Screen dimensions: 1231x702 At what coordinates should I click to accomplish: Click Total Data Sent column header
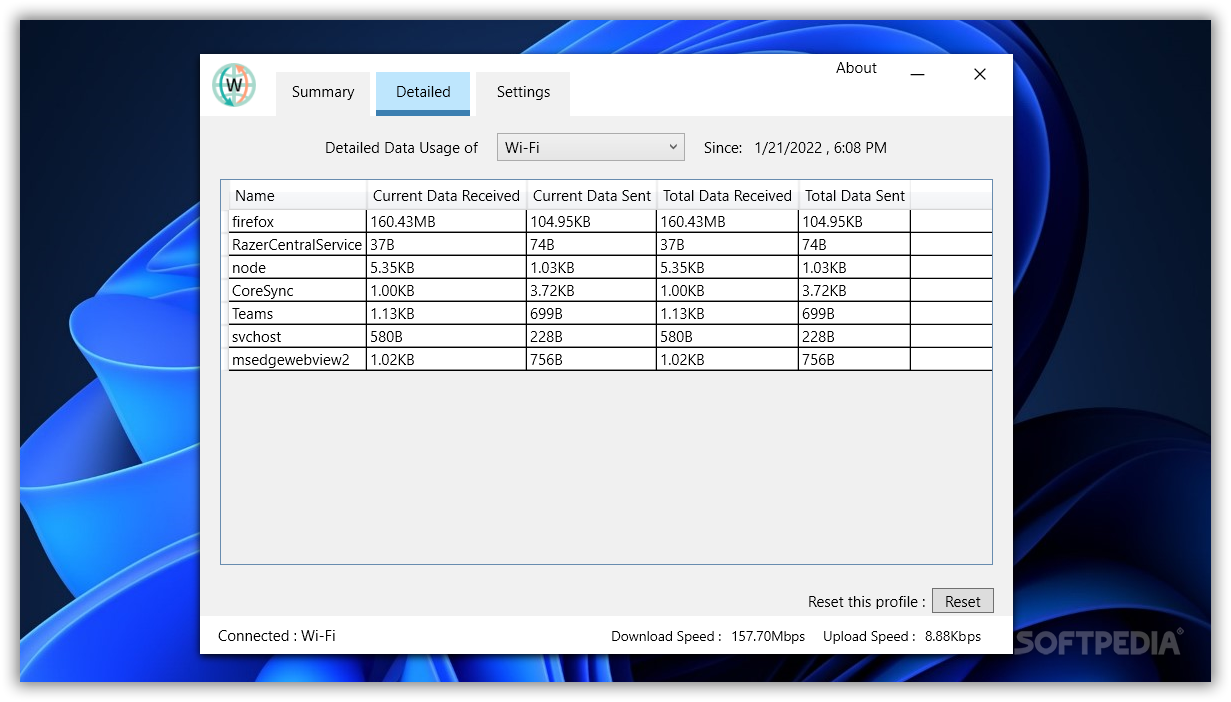coord(855,196)
